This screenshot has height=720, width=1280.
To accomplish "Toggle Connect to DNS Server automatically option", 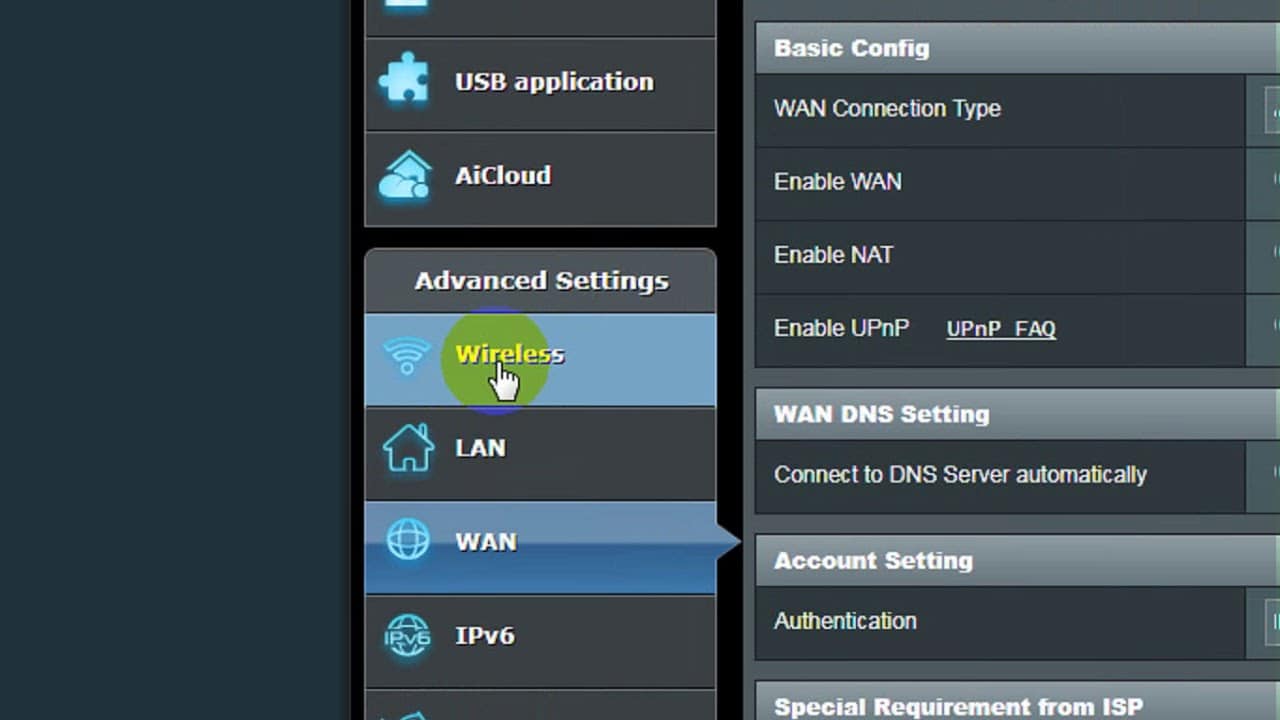I will point(1275,474).
